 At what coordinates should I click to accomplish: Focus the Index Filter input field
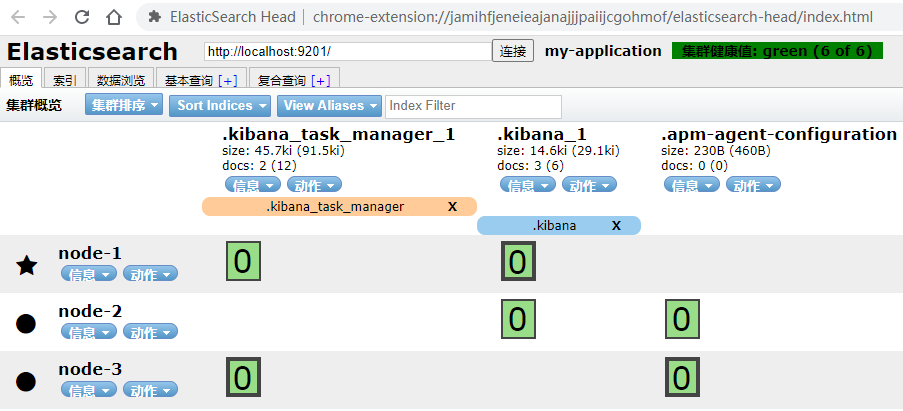473,106
